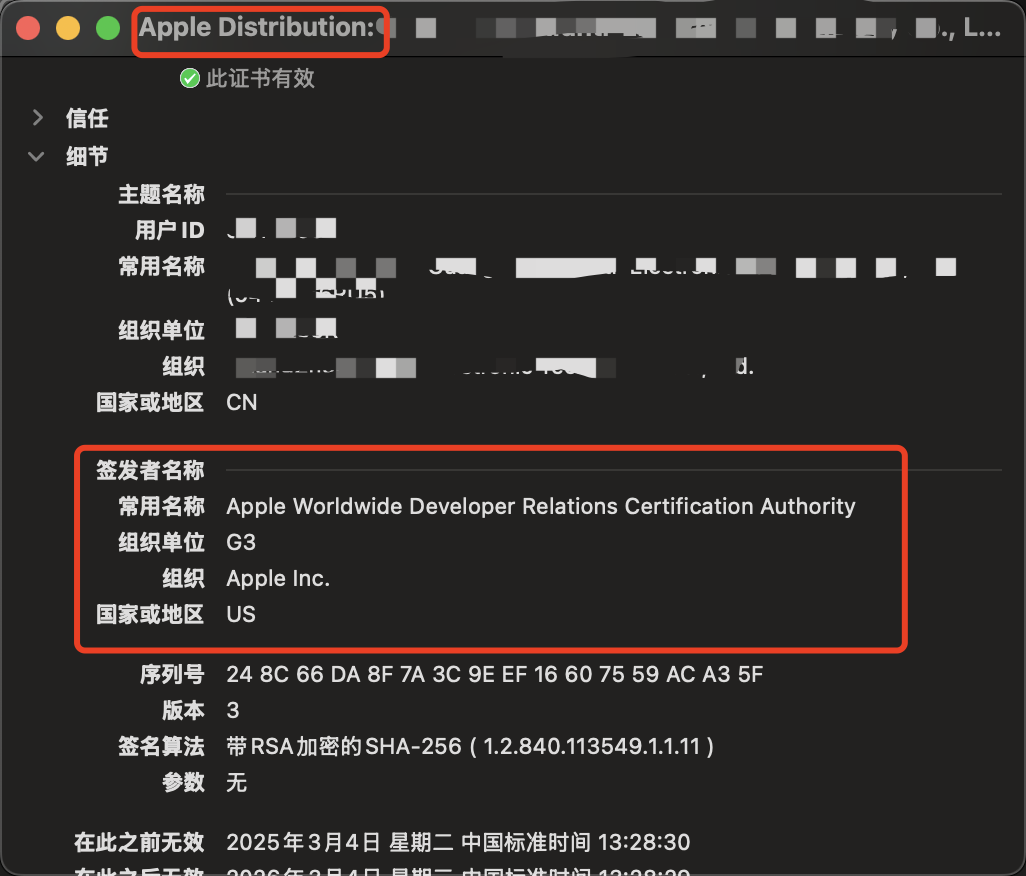Minimize the window with the yellow button

point(68,28)
